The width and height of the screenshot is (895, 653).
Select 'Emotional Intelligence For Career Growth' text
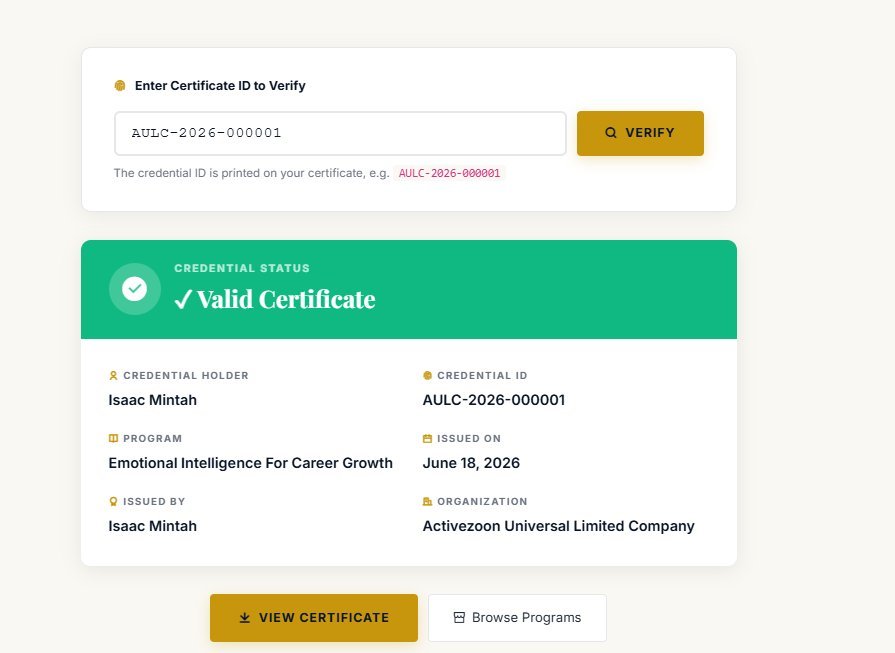pos(251,463)
